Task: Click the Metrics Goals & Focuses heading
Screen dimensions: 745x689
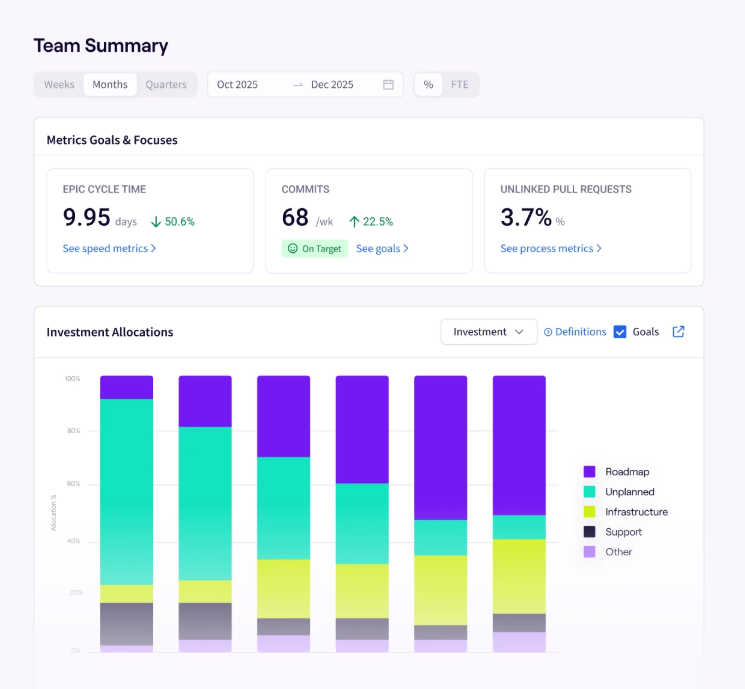Action: tap(112, 140)
